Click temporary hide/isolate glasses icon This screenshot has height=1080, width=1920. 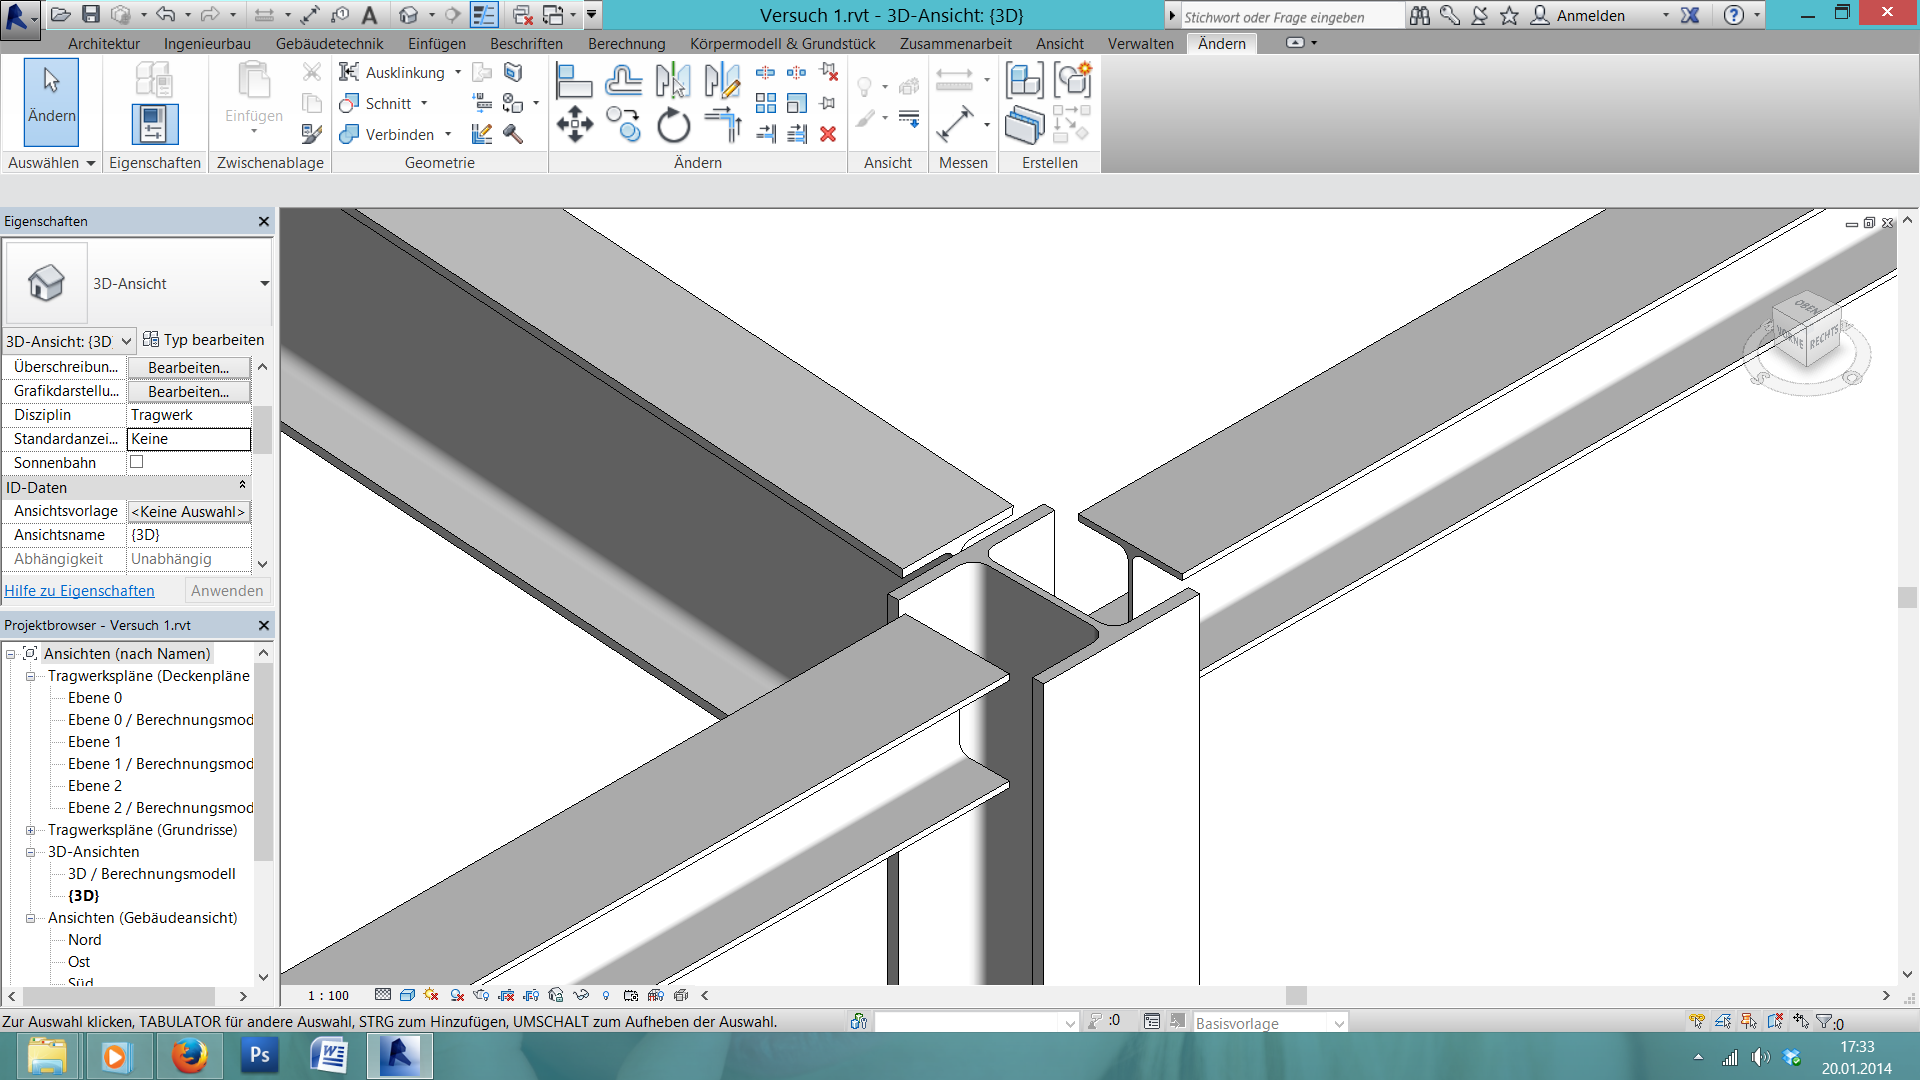pyautogui.click(x=581, y=995)
